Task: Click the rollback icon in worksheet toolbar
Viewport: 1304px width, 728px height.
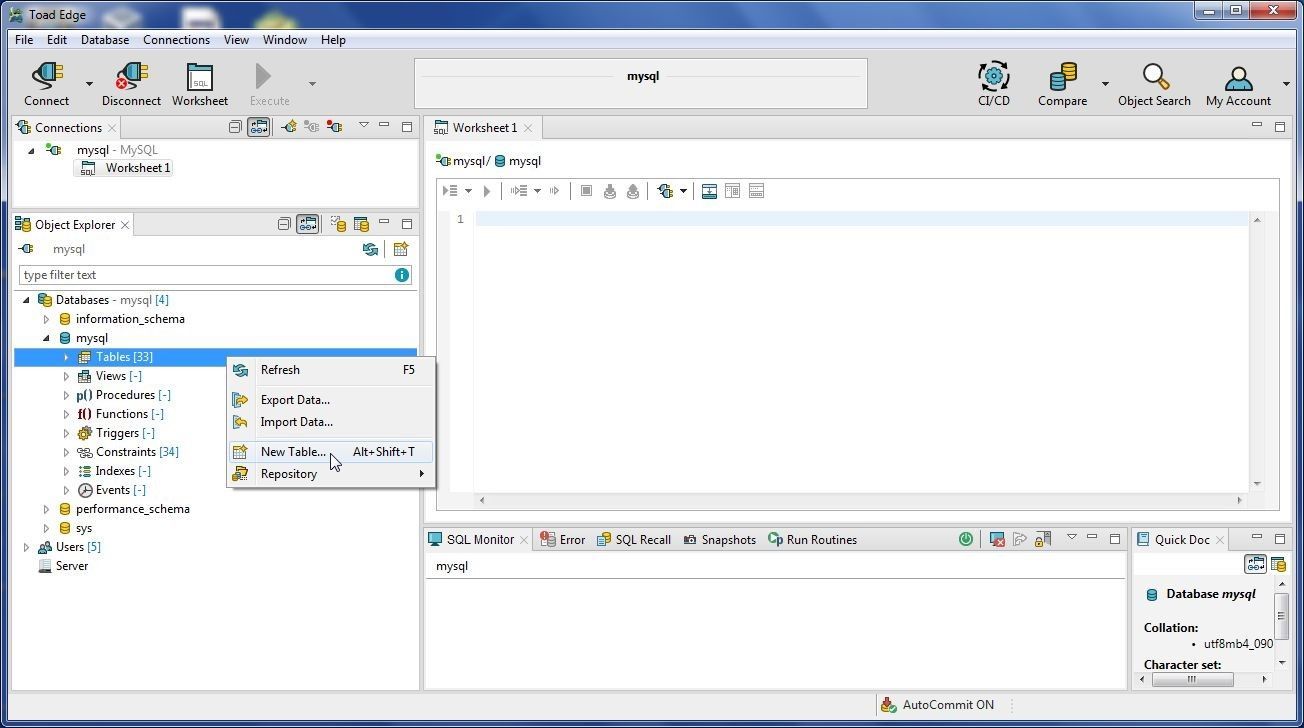Action: pos(632,191)
